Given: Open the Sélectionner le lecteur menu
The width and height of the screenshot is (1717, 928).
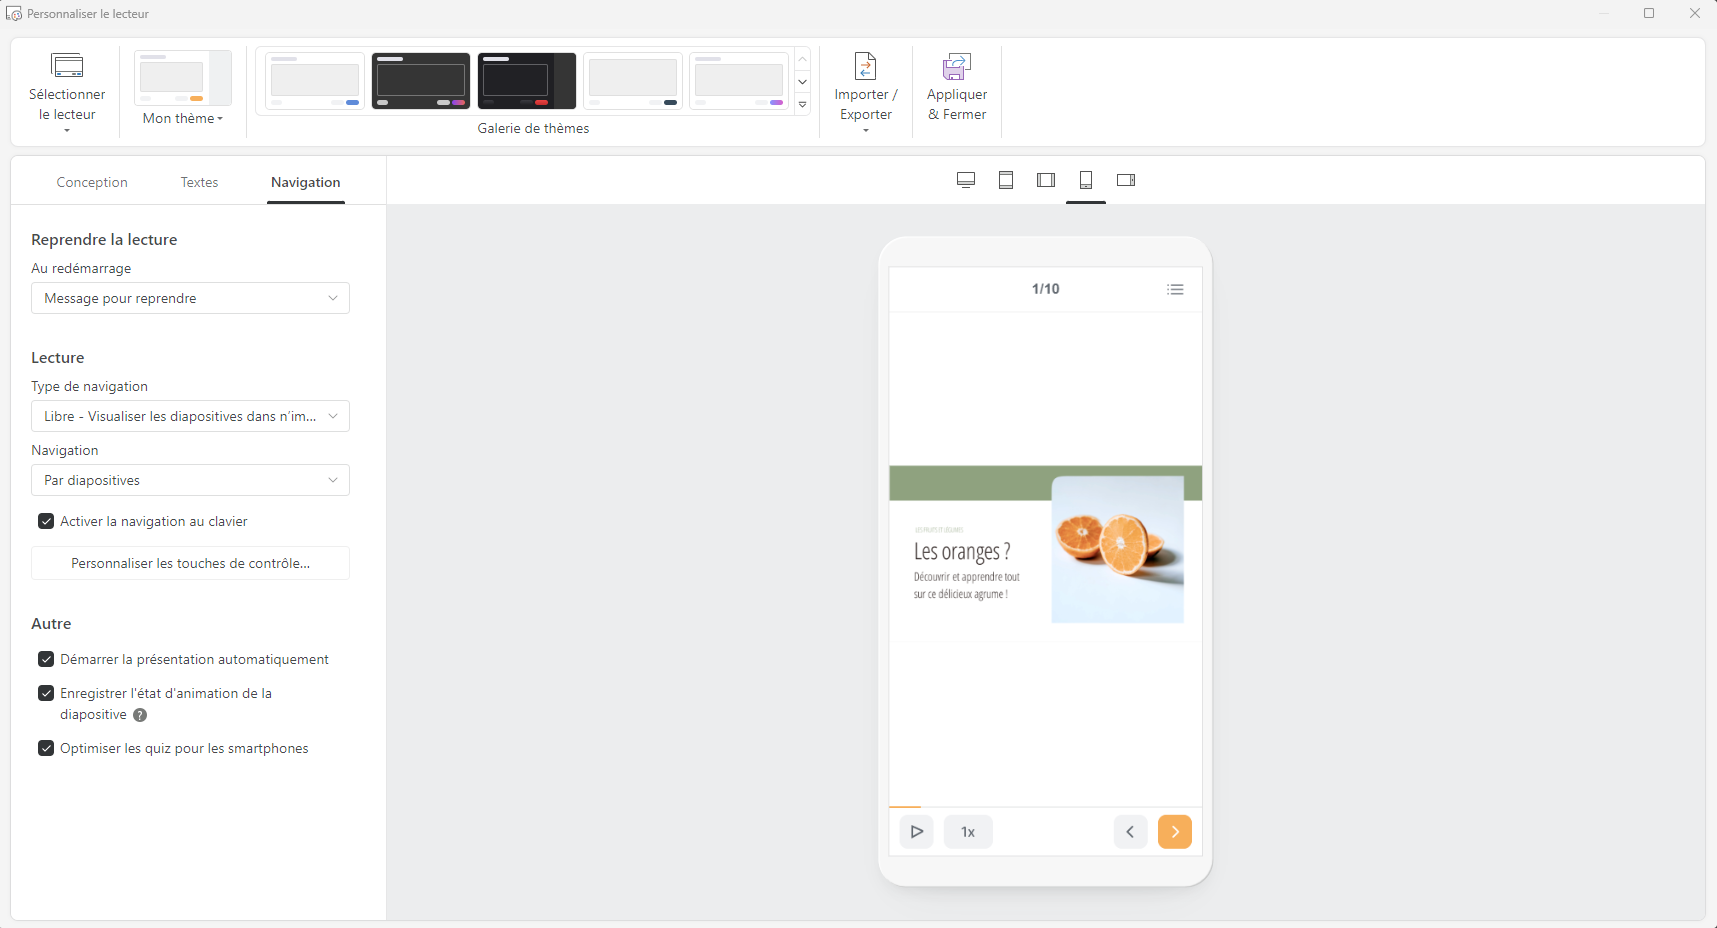Looking at the screenshot, I should tap(67, 92).
